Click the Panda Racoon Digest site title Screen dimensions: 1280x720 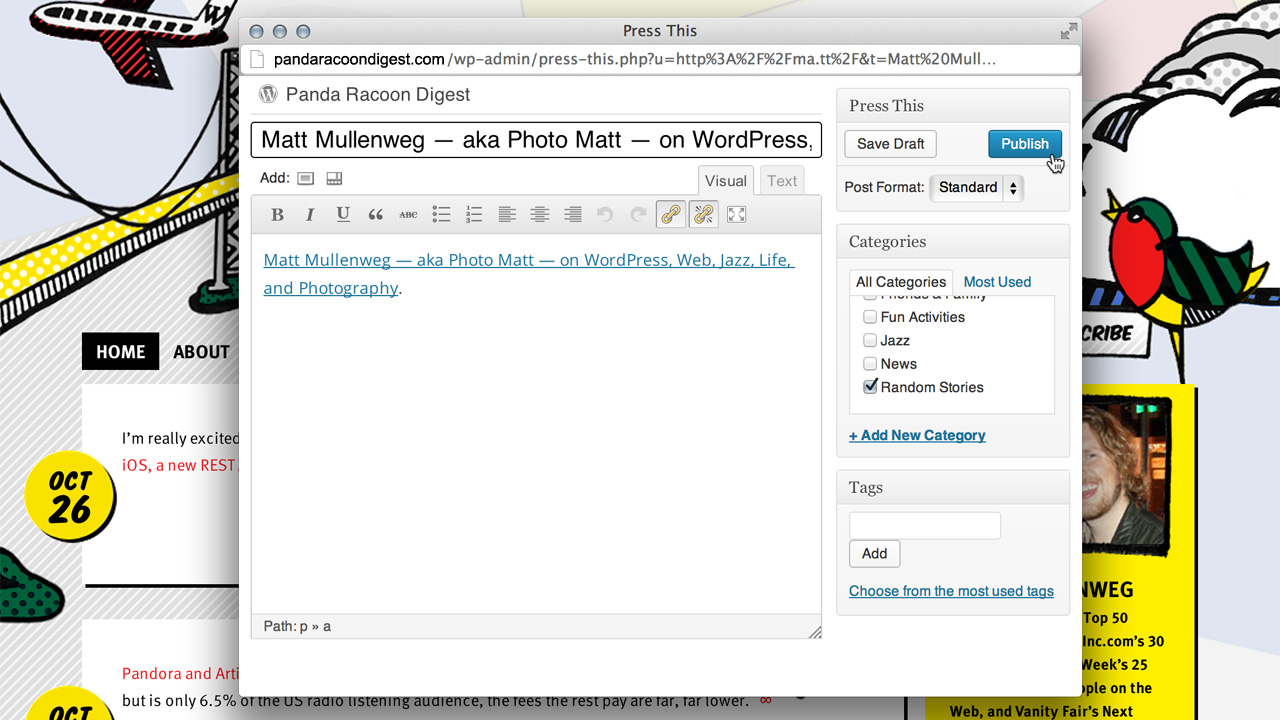[x=378, y=94]
